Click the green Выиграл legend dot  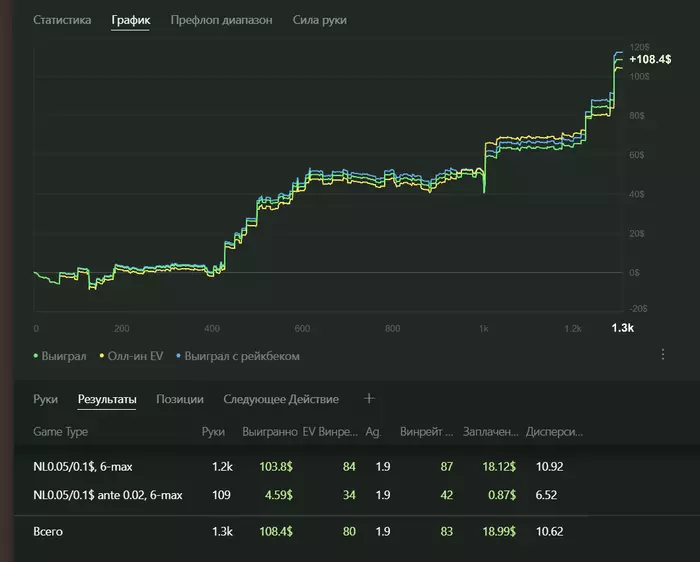click(x=36, y=356)
